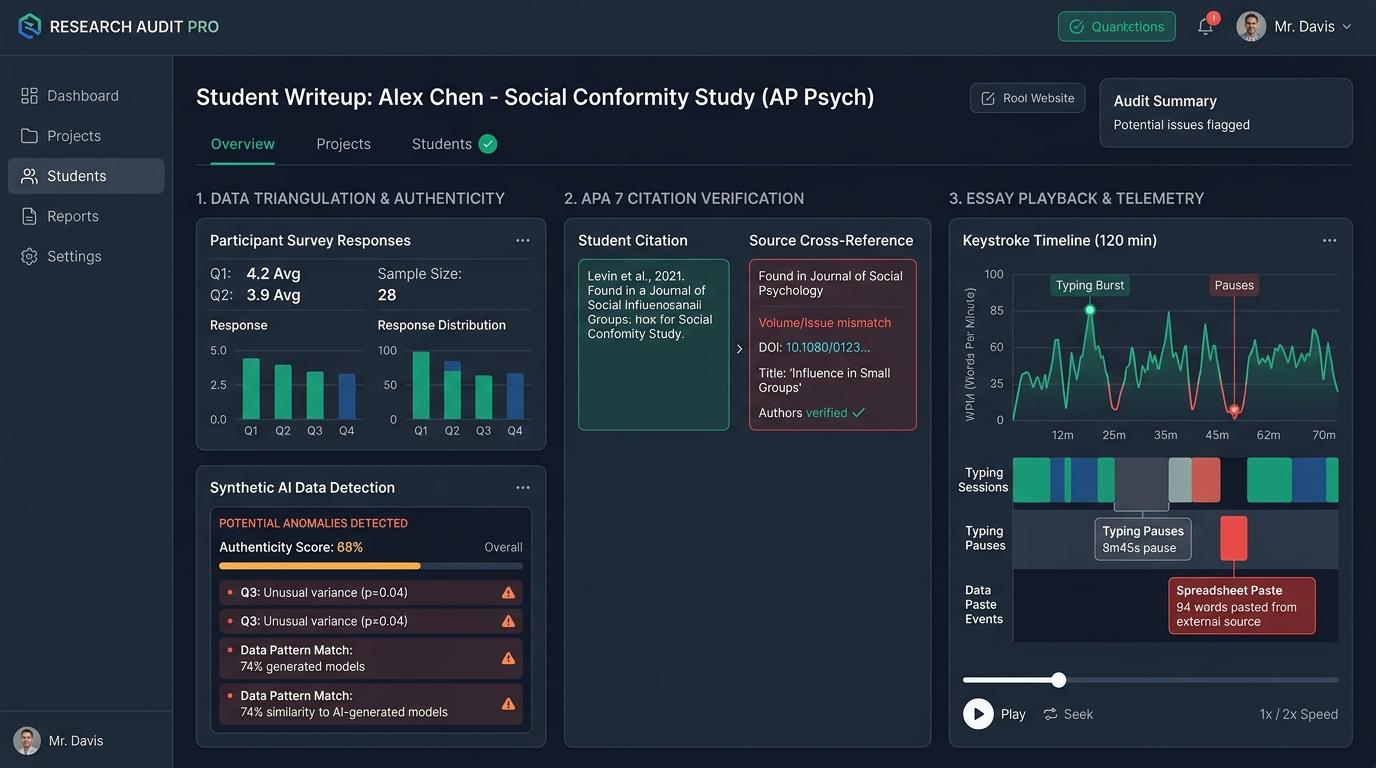Open the Dashboard sidebar item

pyautogui.click(x=86, y=96)
